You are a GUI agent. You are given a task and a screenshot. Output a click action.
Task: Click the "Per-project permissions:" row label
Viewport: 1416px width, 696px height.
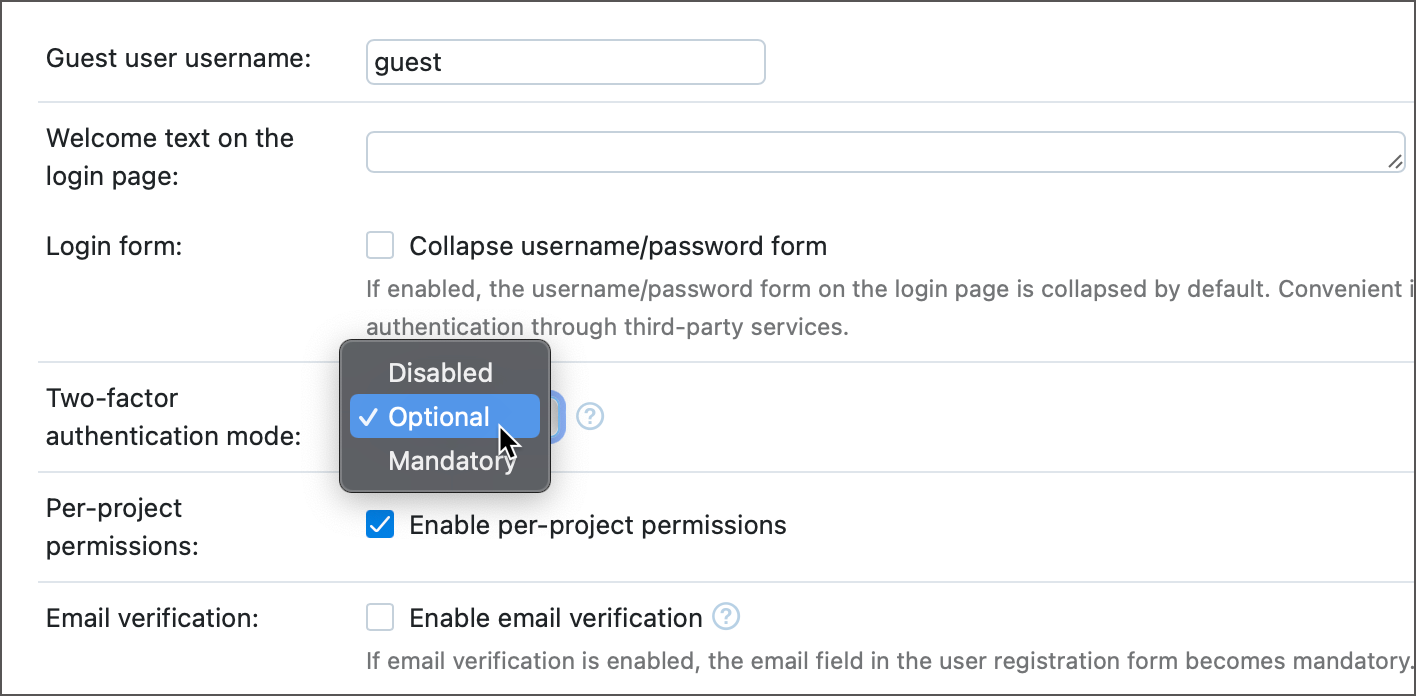[x=123, y=527]
